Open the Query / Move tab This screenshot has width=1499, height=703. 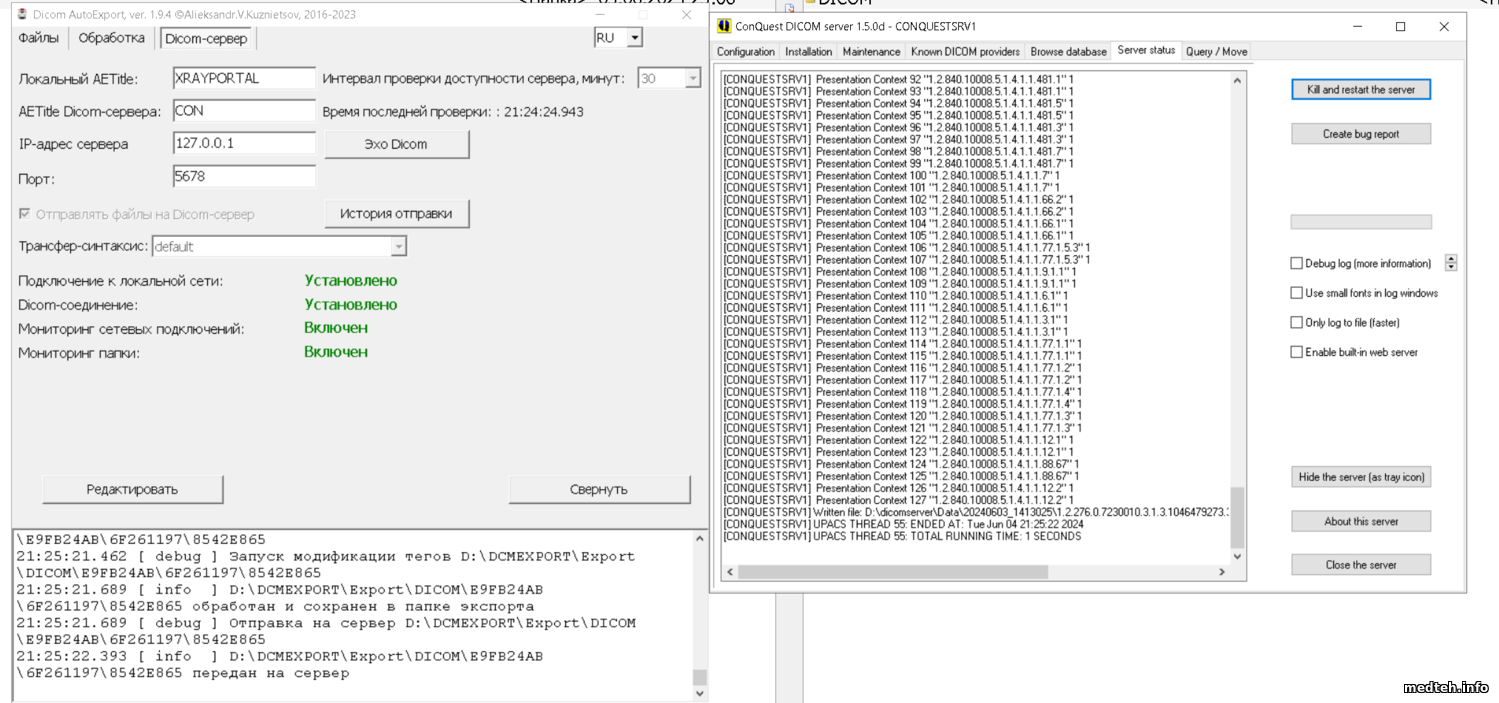click(x=1216, y=52)
